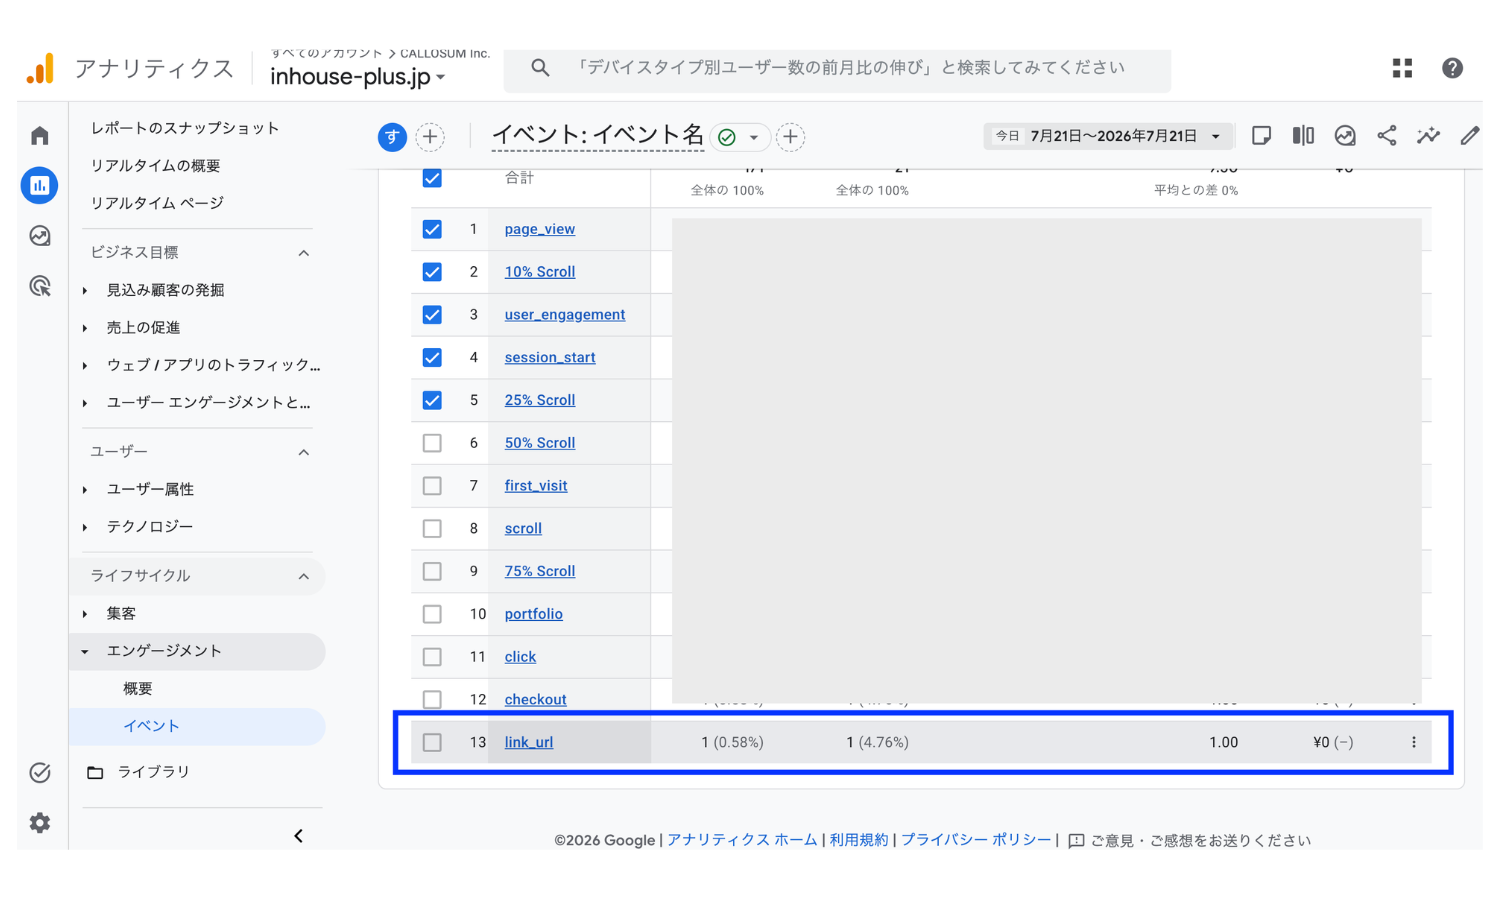Viewport: 1500px width, 900px height.
Task: Uncheck the 合計 select-all checkbox
Action: (x=432, y=178)
